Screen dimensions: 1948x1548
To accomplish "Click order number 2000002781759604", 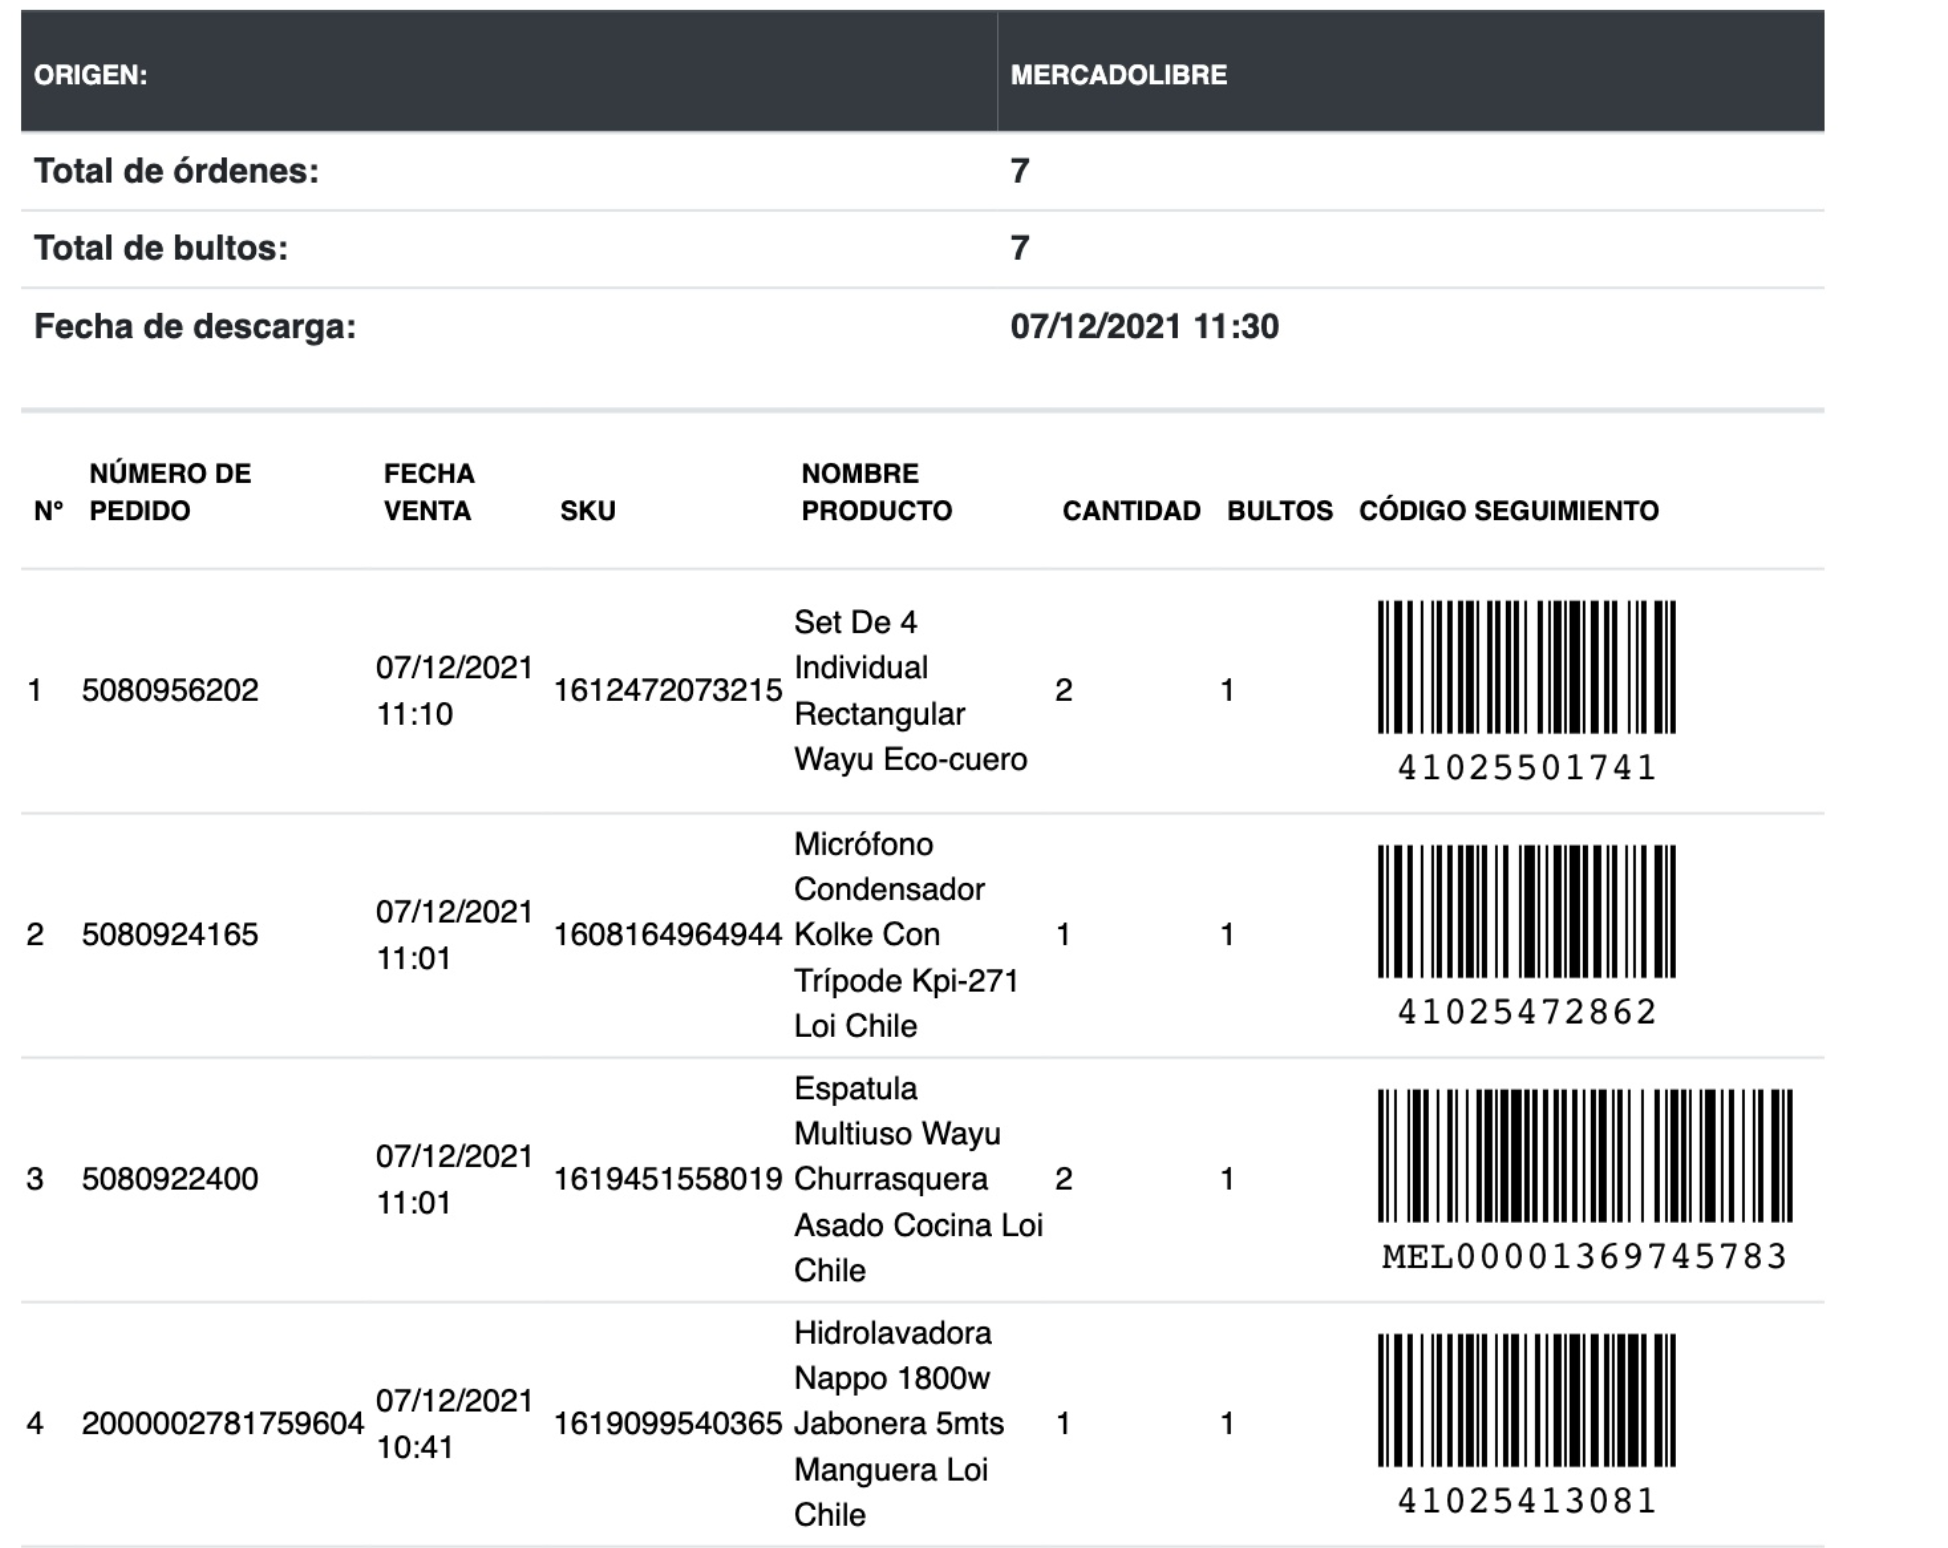I will click(222, 1423).
